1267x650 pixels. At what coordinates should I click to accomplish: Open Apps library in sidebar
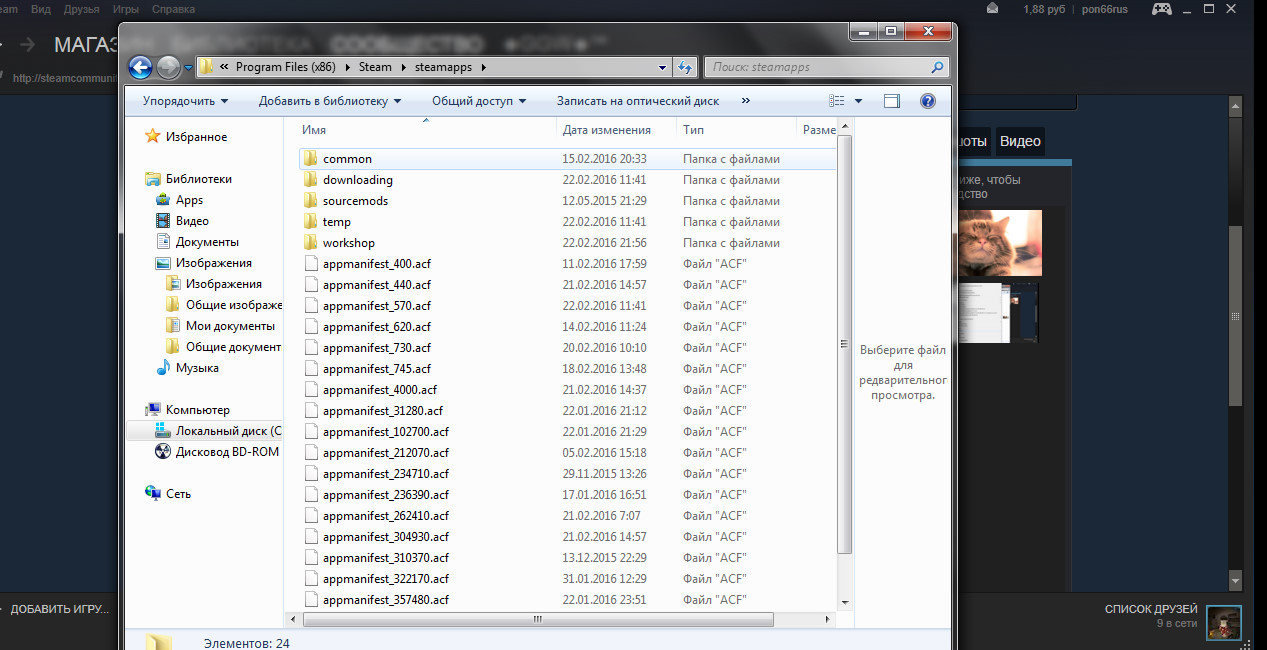tap(189, 200)
